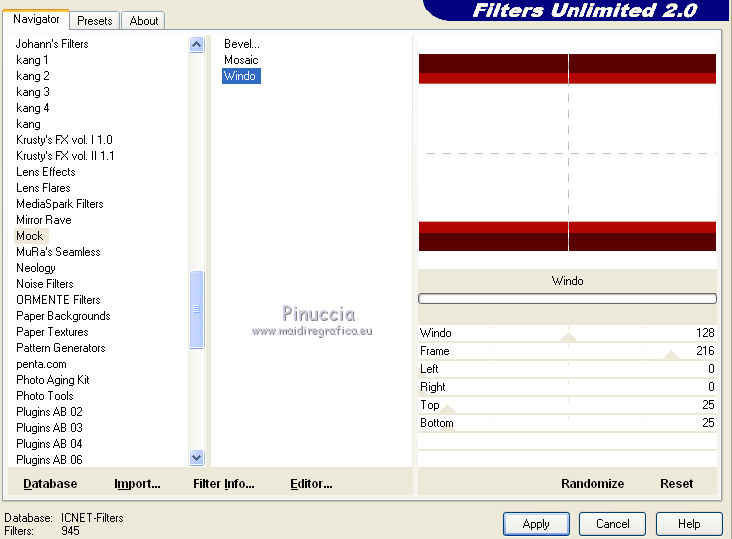
Task: Select the Mock category
Action: pos(30,236)
